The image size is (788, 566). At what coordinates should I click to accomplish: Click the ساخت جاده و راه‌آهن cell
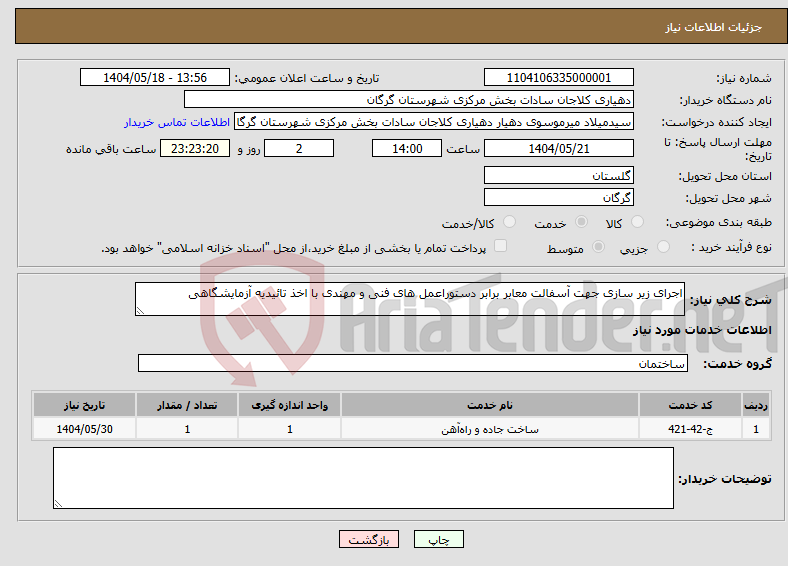(x=490, y=429)
